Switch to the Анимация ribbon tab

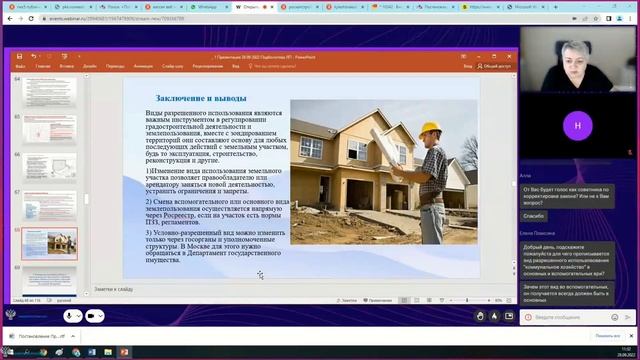pos(143,66)
